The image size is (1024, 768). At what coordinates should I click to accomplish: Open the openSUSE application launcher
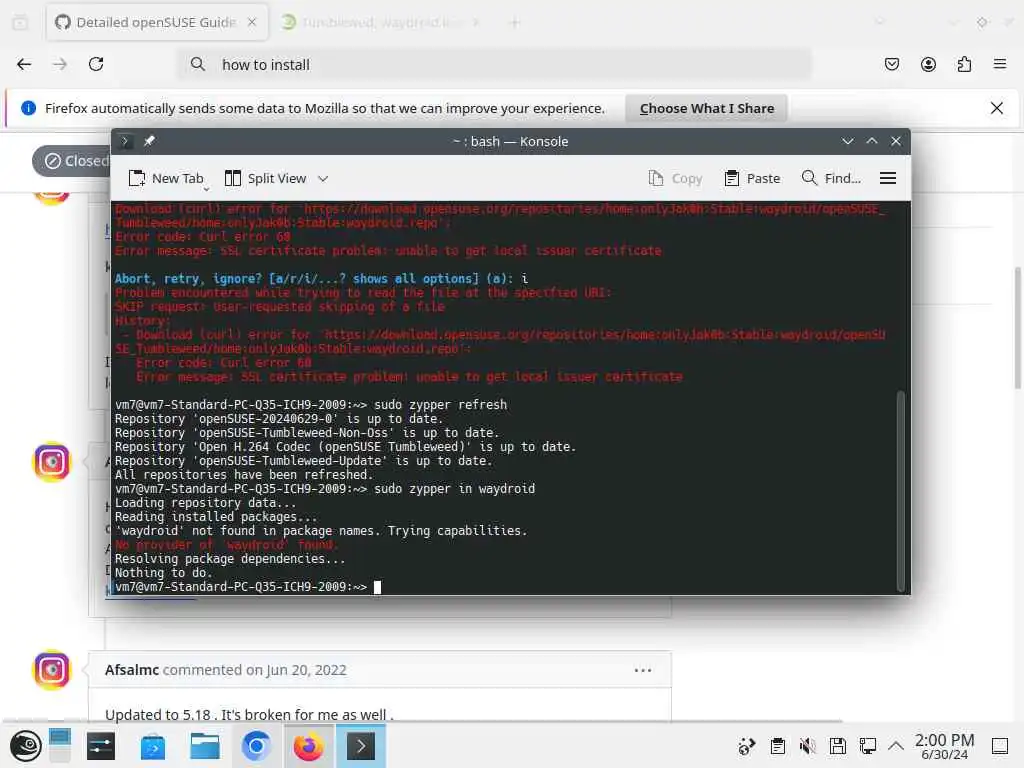[26, 746]
